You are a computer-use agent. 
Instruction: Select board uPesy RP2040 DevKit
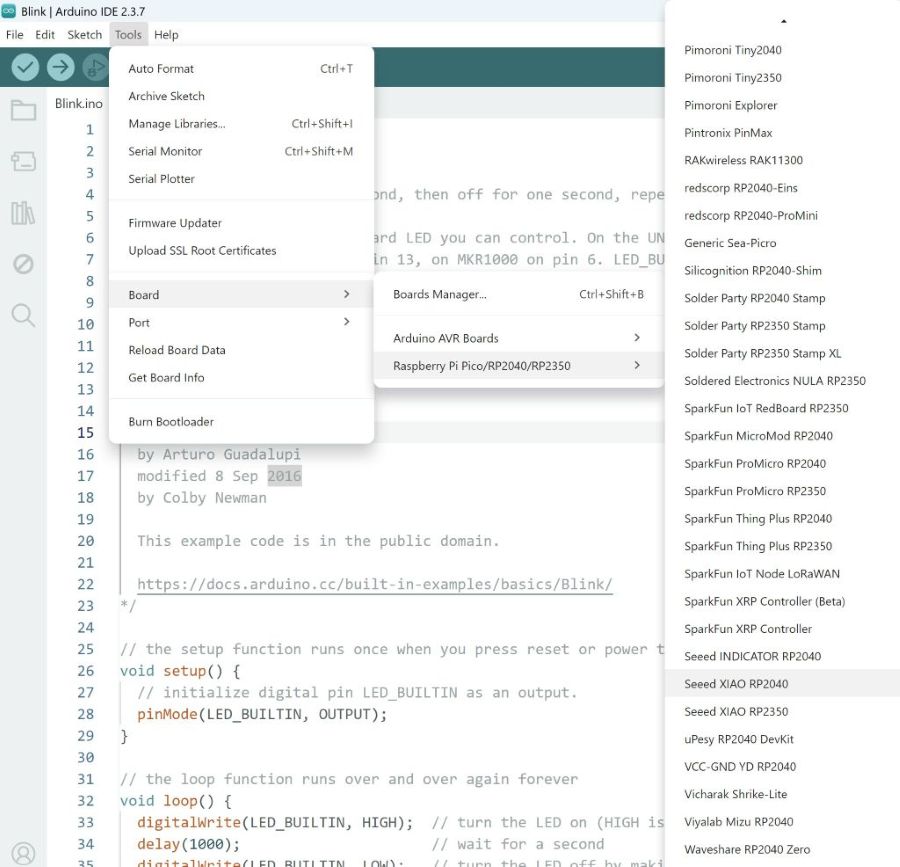(782, 739)
